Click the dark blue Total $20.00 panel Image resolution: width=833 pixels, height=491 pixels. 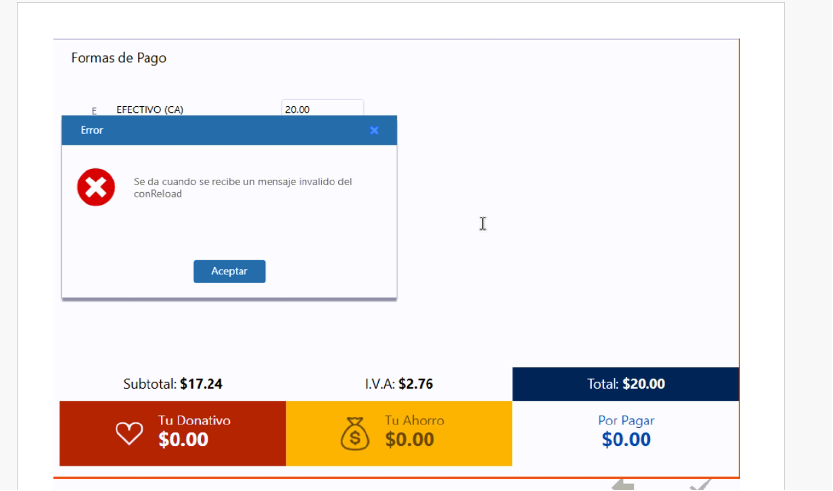625,384
